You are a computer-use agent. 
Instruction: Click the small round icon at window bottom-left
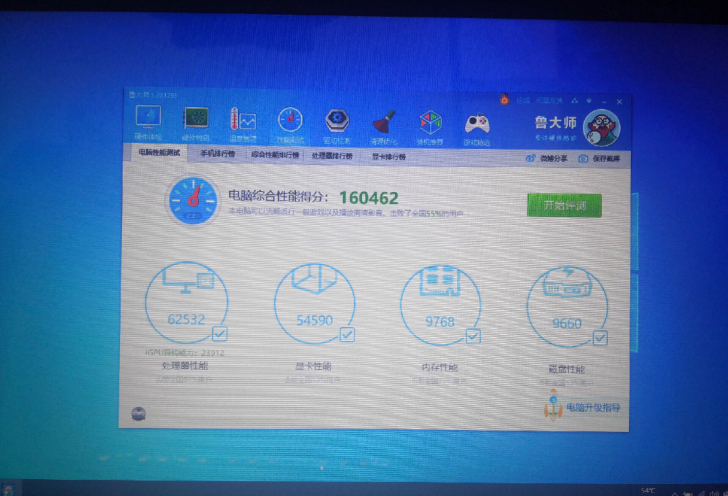tap(138, 413)
